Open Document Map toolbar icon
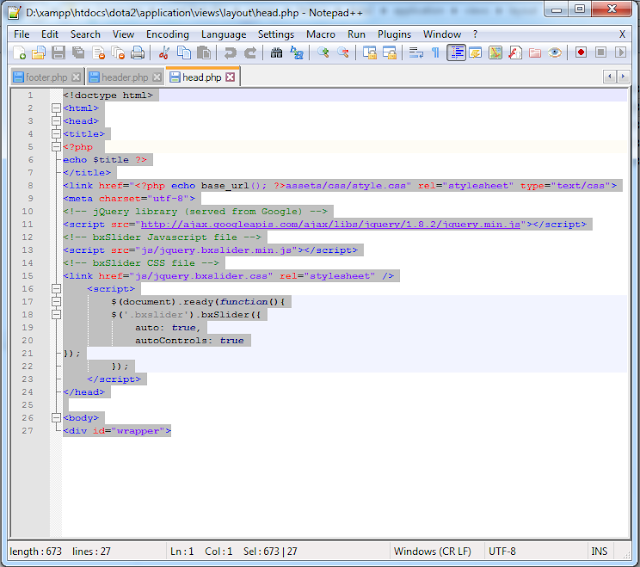The height and width of the screenshot is (567, 640). [495, 53]
